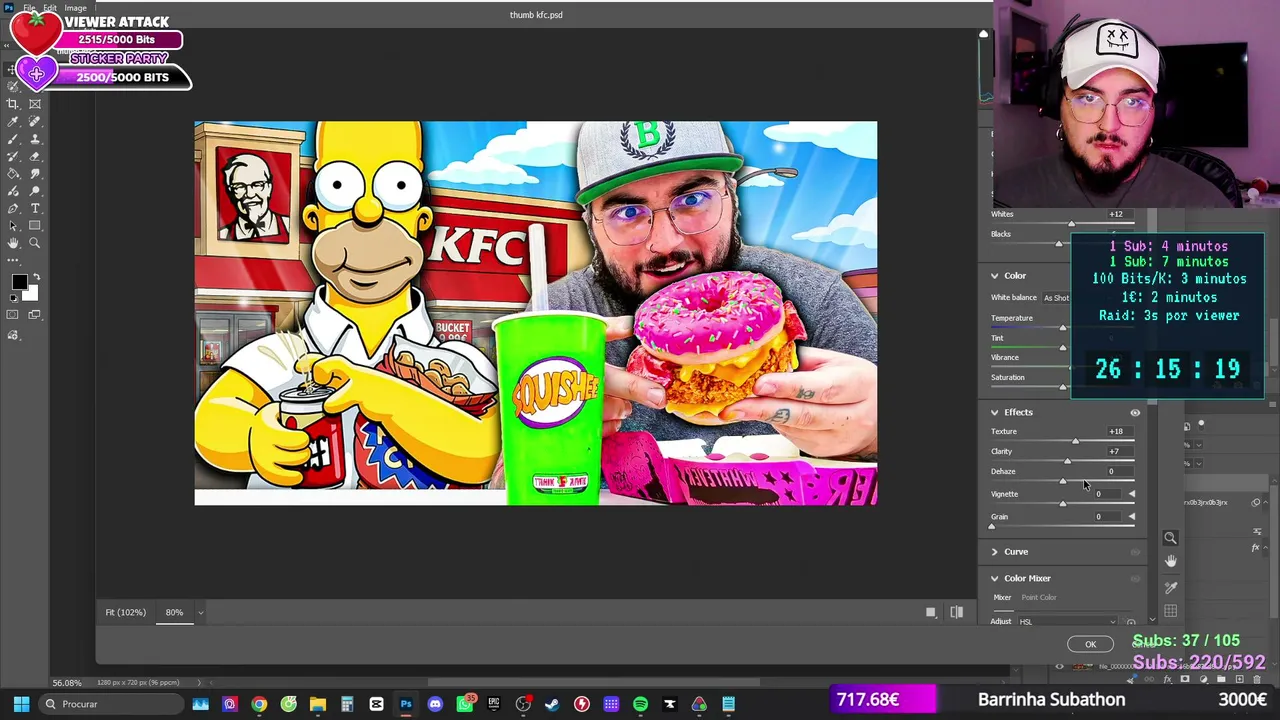Select the Paint Bucket tool
This screenshot has height=720, width=1280.
13,174
